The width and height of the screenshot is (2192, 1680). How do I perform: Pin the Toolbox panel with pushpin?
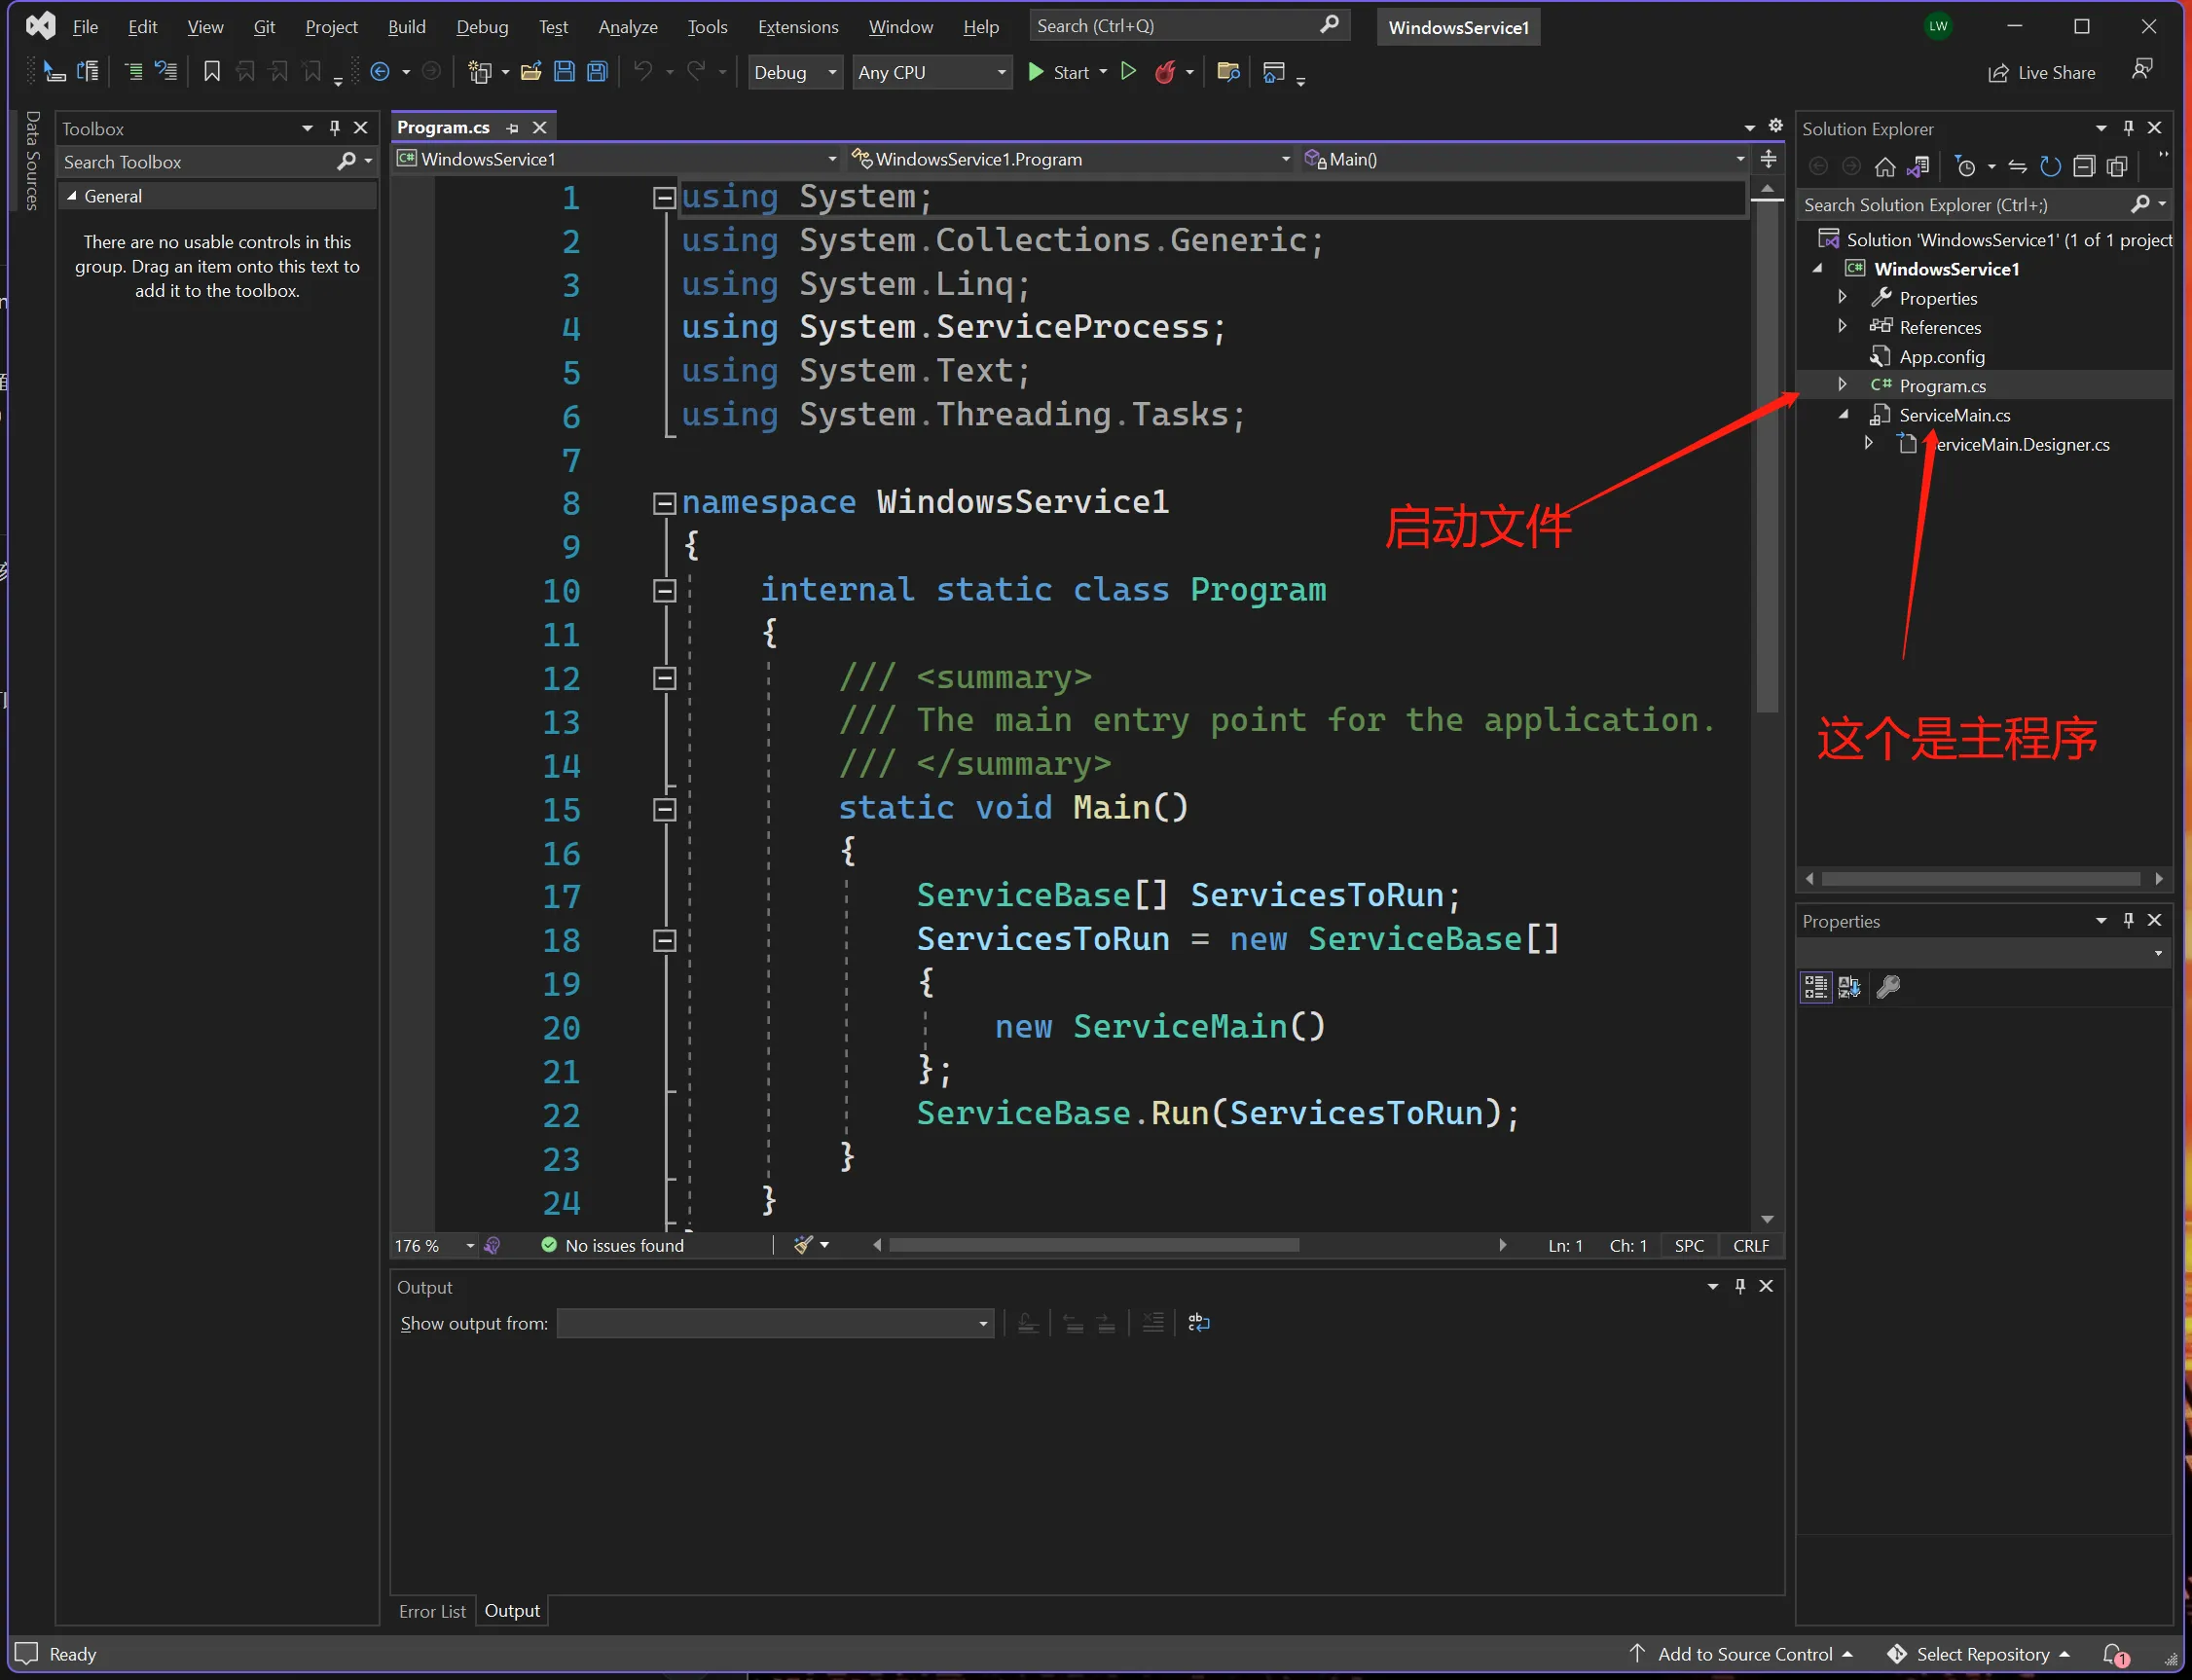point(335,128)
